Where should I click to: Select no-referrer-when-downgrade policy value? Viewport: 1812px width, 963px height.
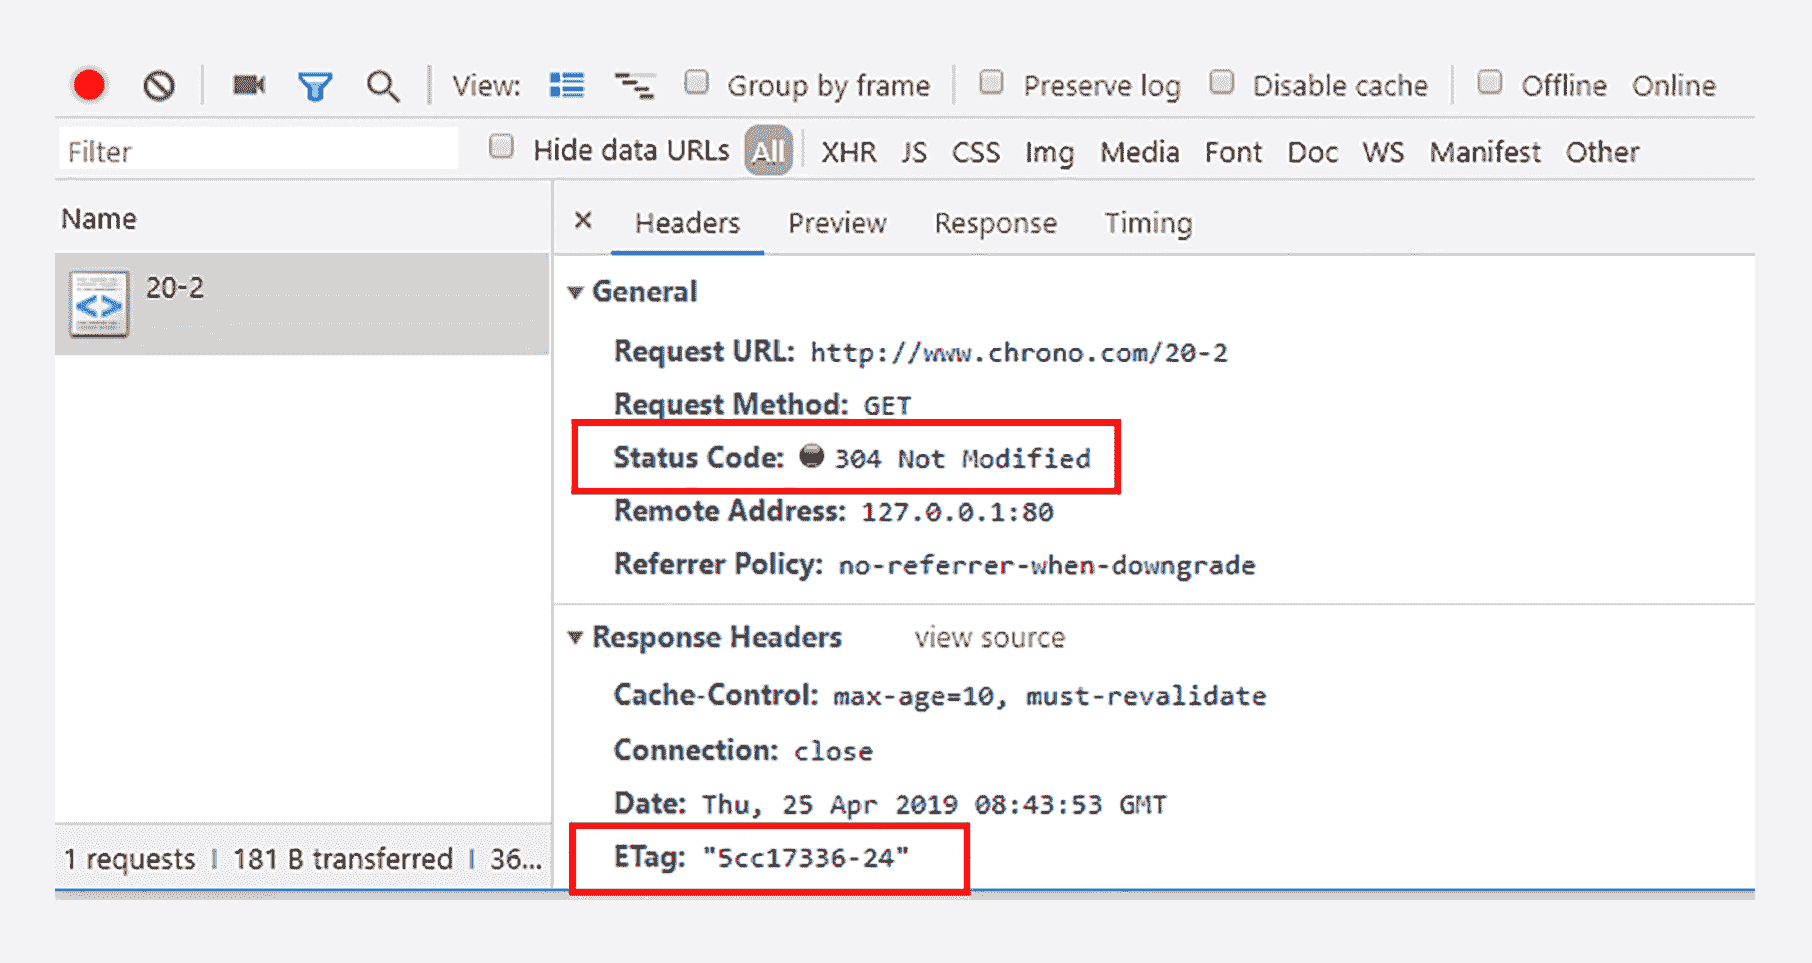coord(1046,566)
